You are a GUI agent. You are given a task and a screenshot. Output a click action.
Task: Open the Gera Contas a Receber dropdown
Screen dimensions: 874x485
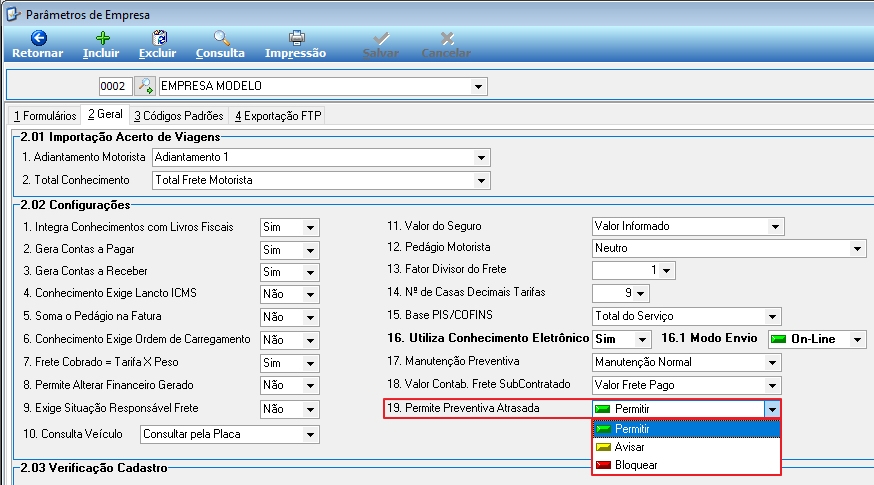pyautogui.click(x=310, y=273)
